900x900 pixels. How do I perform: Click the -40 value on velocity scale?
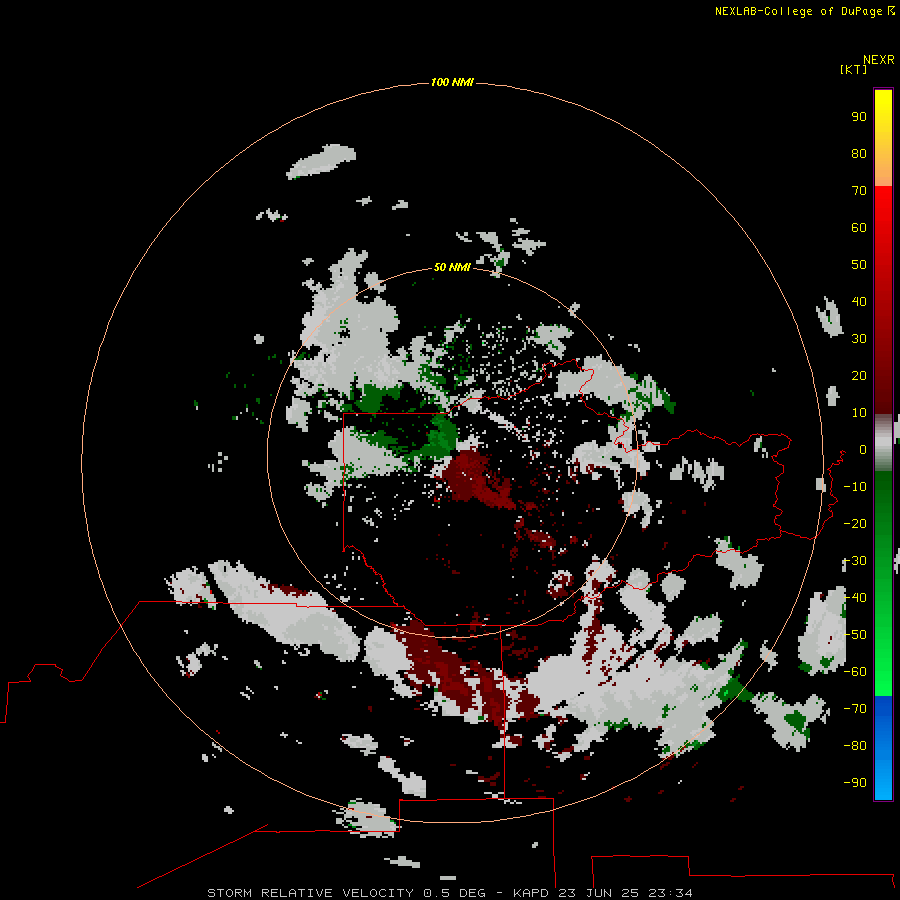tap(855, 598)
